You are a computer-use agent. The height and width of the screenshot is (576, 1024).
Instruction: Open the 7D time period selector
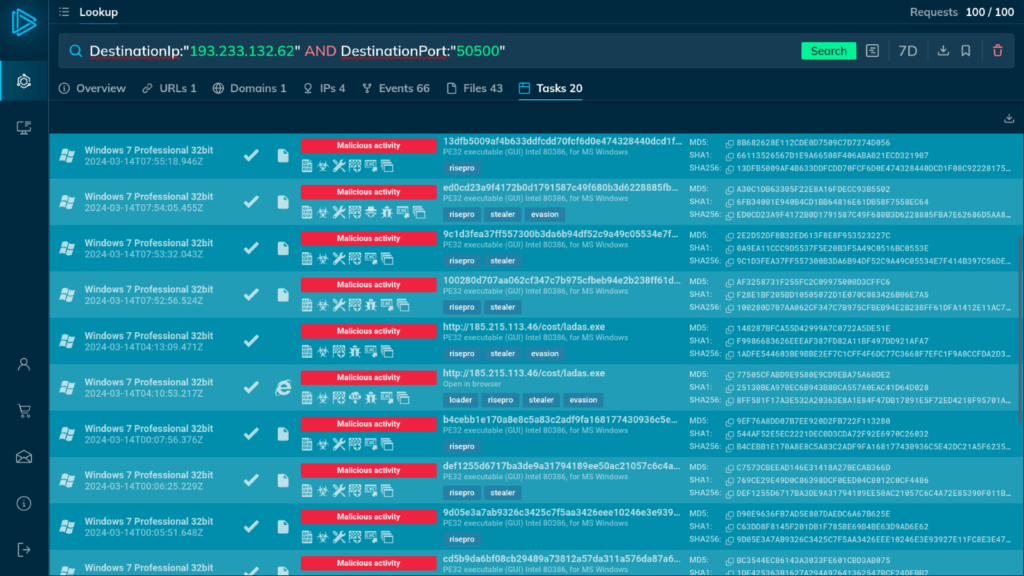pyautogui.click(x=908, y=51)
